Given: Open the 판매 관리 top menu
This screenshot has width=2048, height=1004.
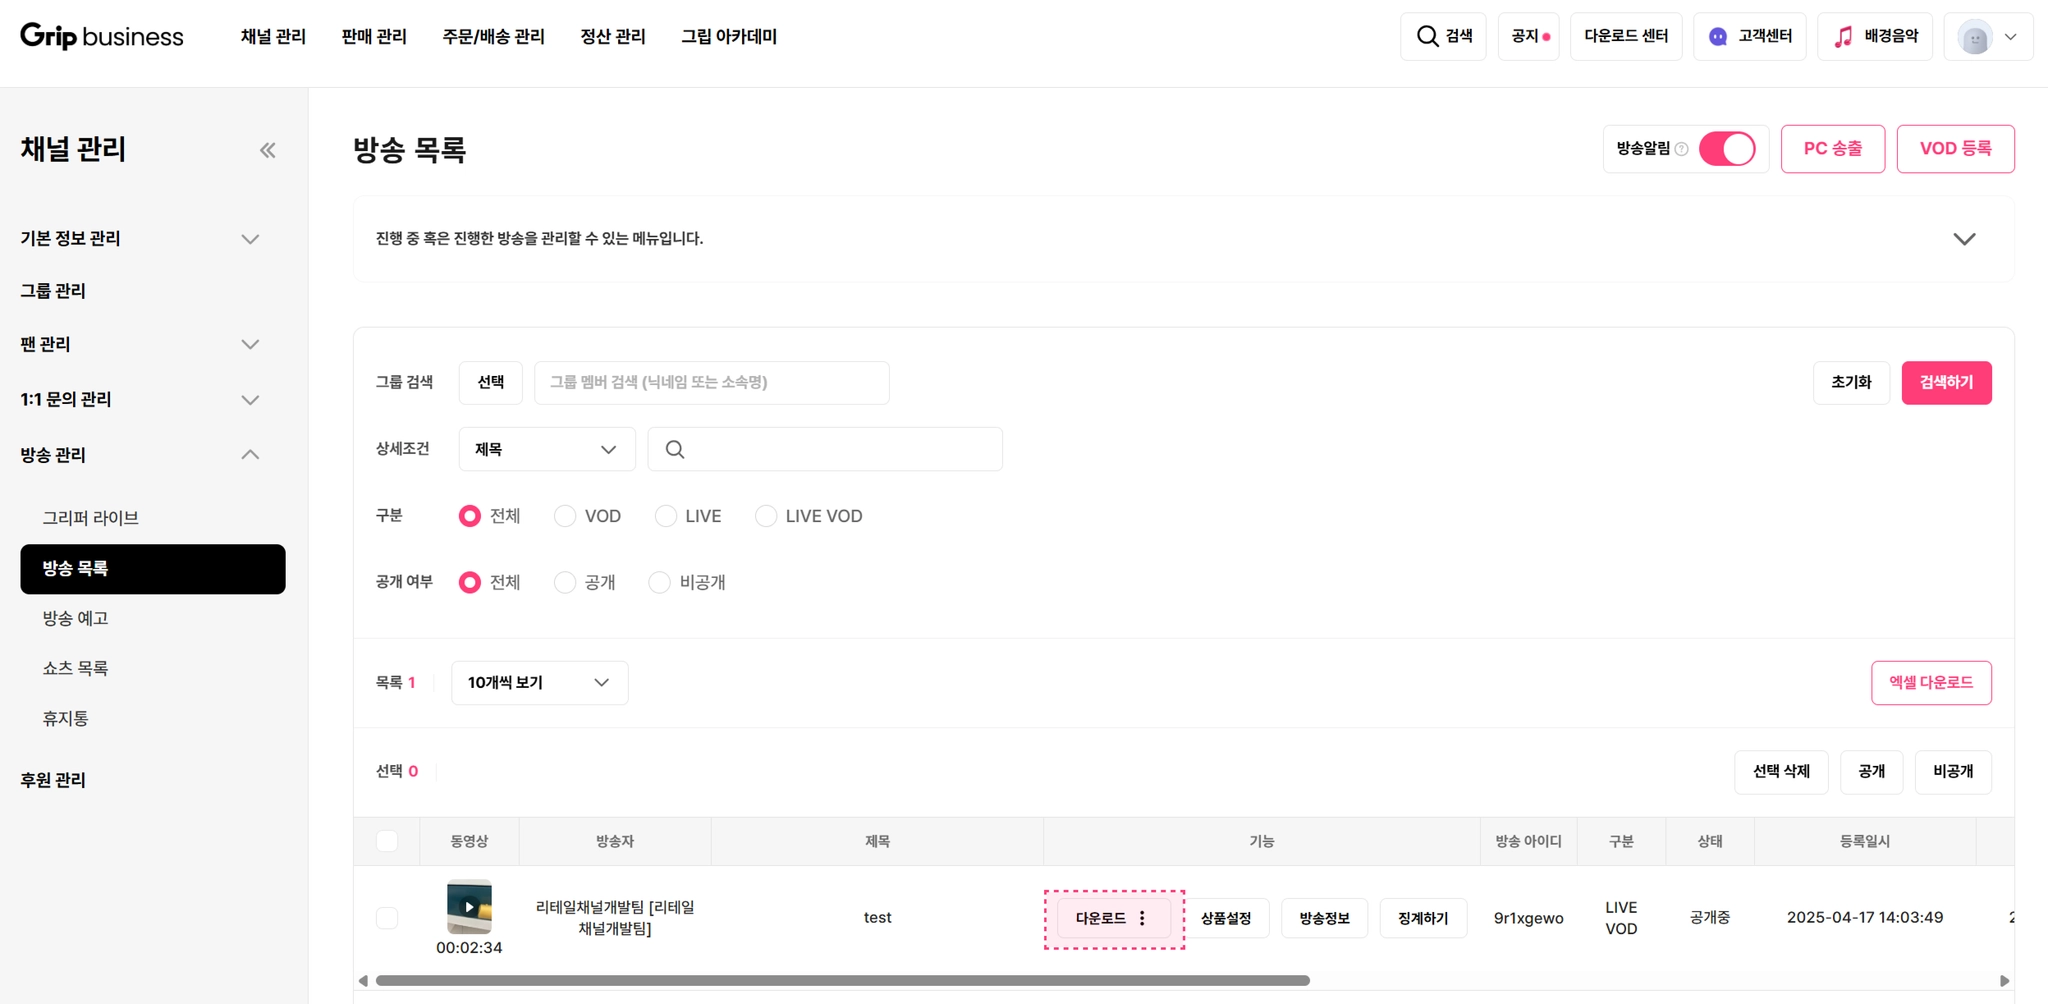Looking at the screenshot, I should click(374, 37).
